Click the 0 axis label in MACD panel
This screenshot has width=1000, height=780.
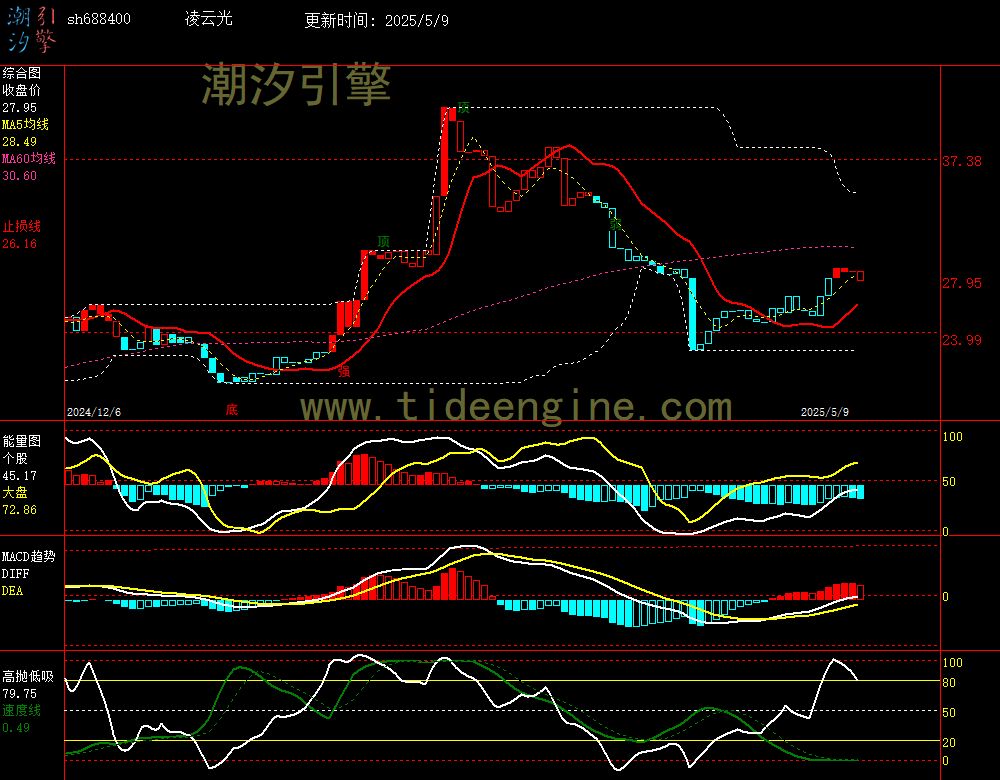pyautogui.click(x=946, y=596)
